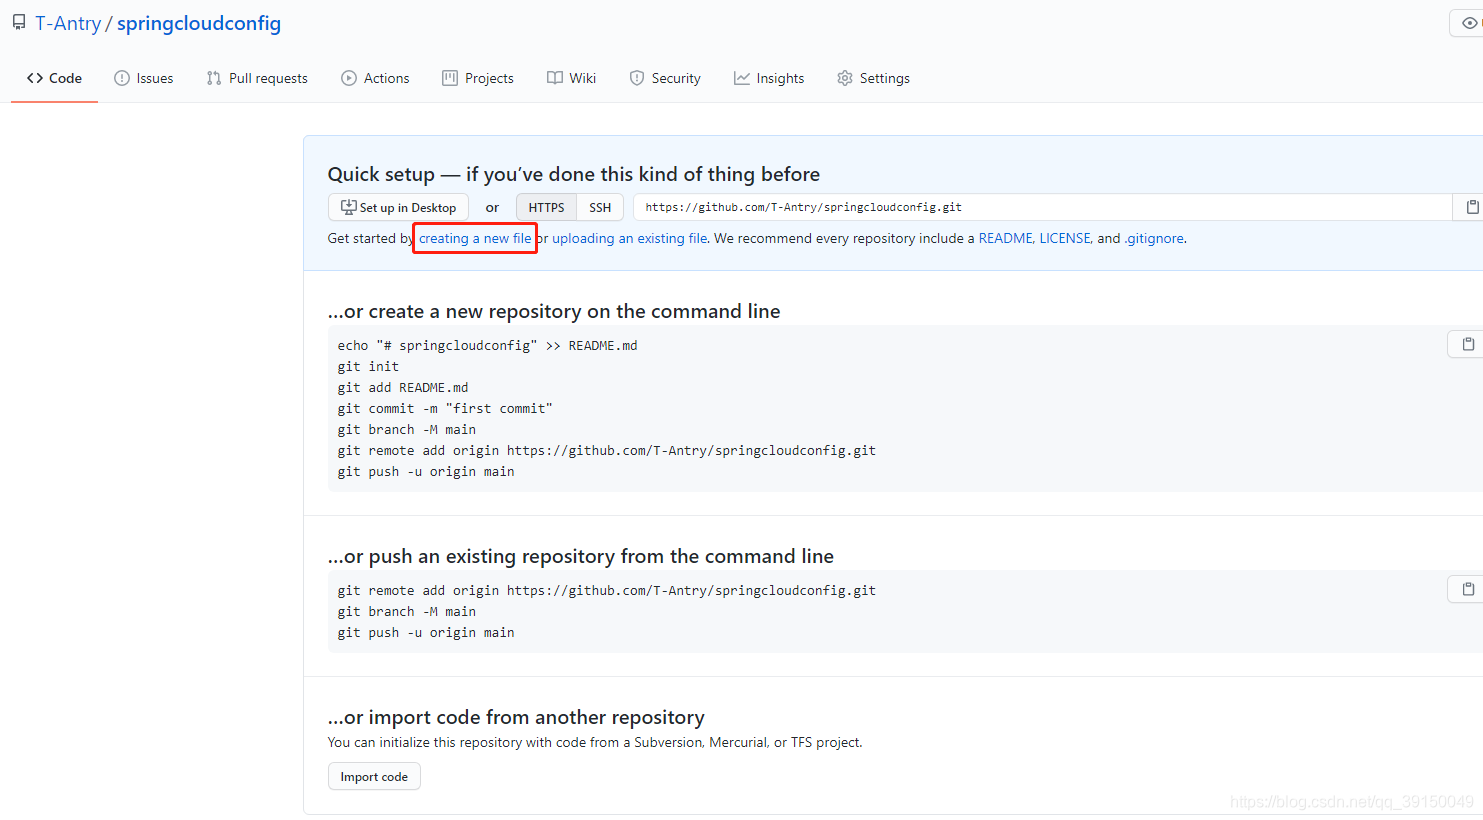Click the creating a new file link
This screenshot has width=1483, height=820.
(x=475, y=238)
